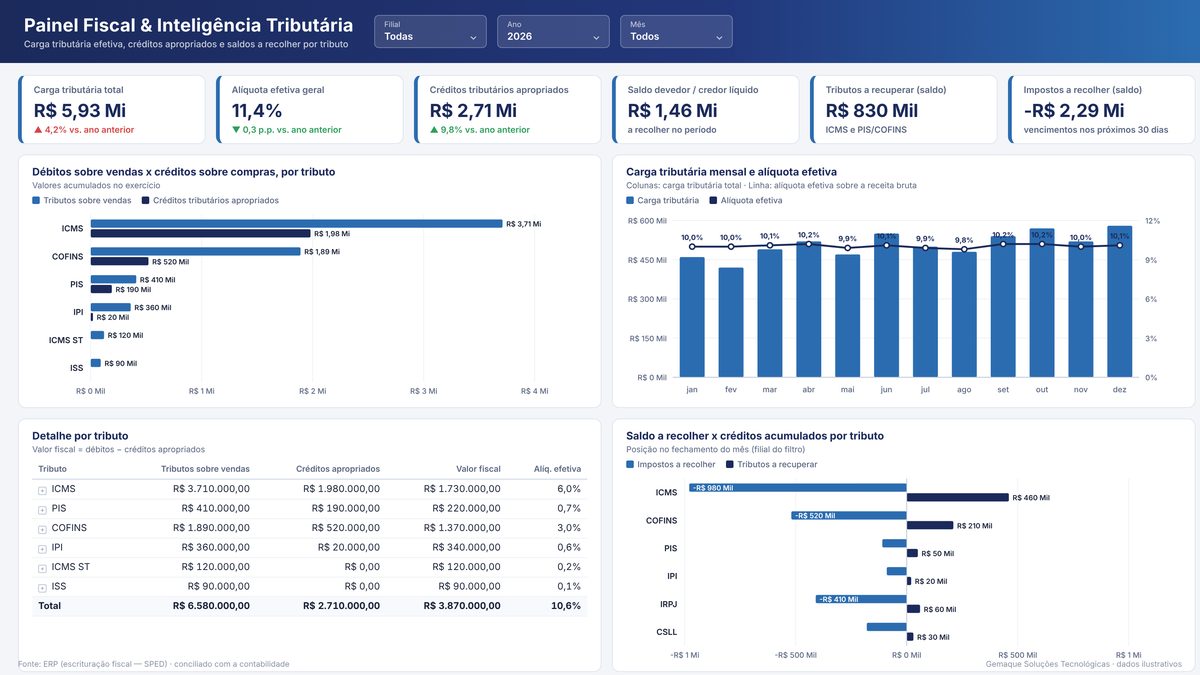Screen dimensions: 1200x675
Task: Select Saldo devedor value R$ 1,46 Mi
Action: 672,110
